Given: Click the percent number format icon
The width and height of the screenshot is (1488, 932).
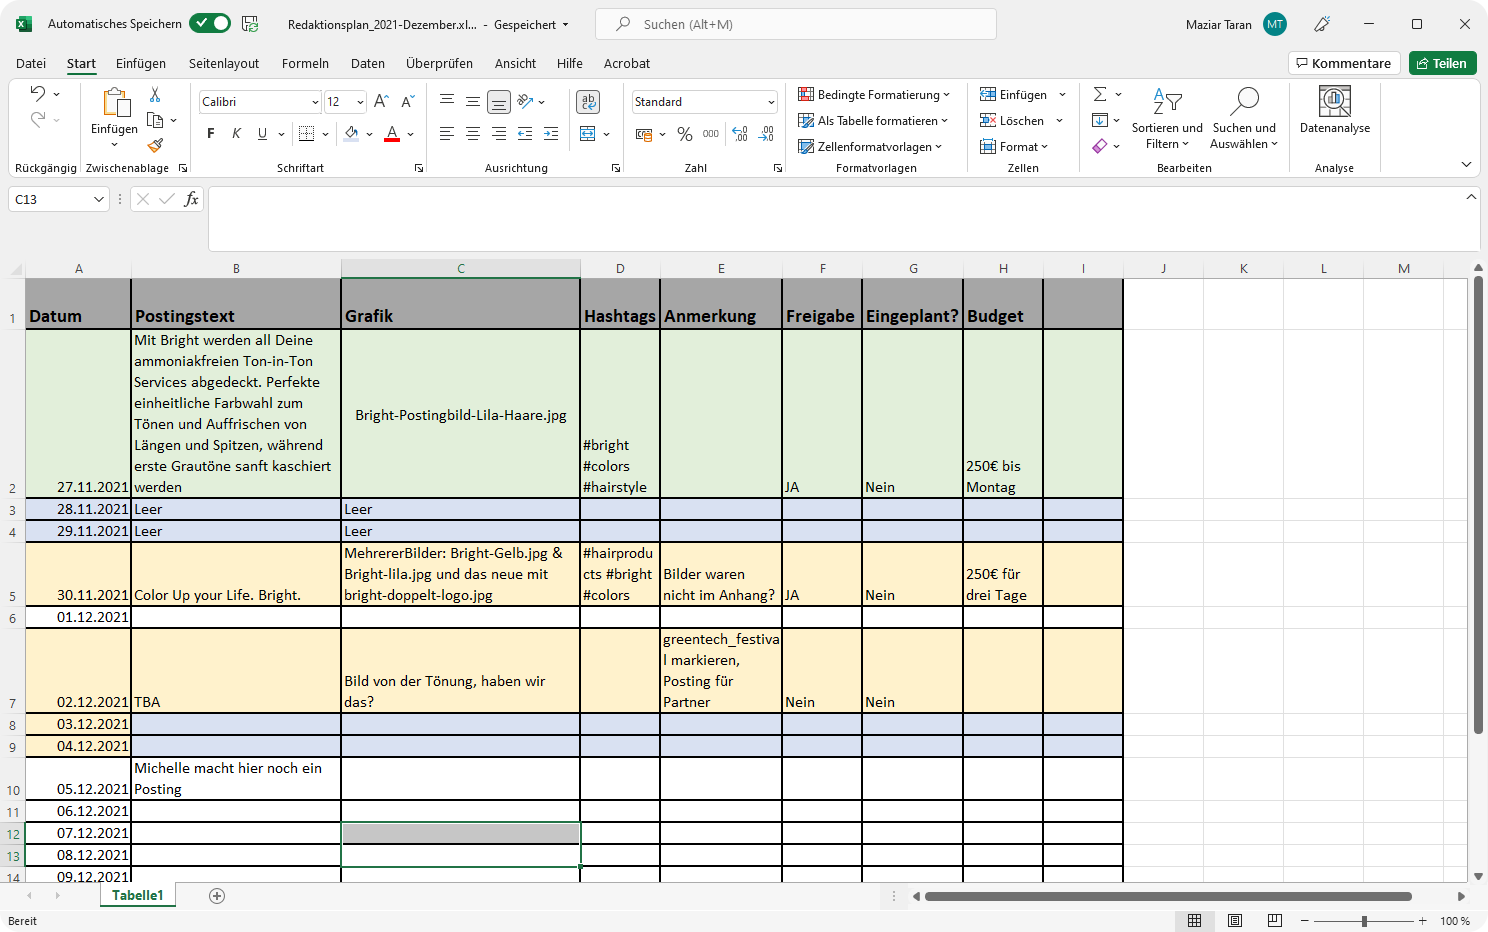Looking at the screenshot, I should click(685, 134).
